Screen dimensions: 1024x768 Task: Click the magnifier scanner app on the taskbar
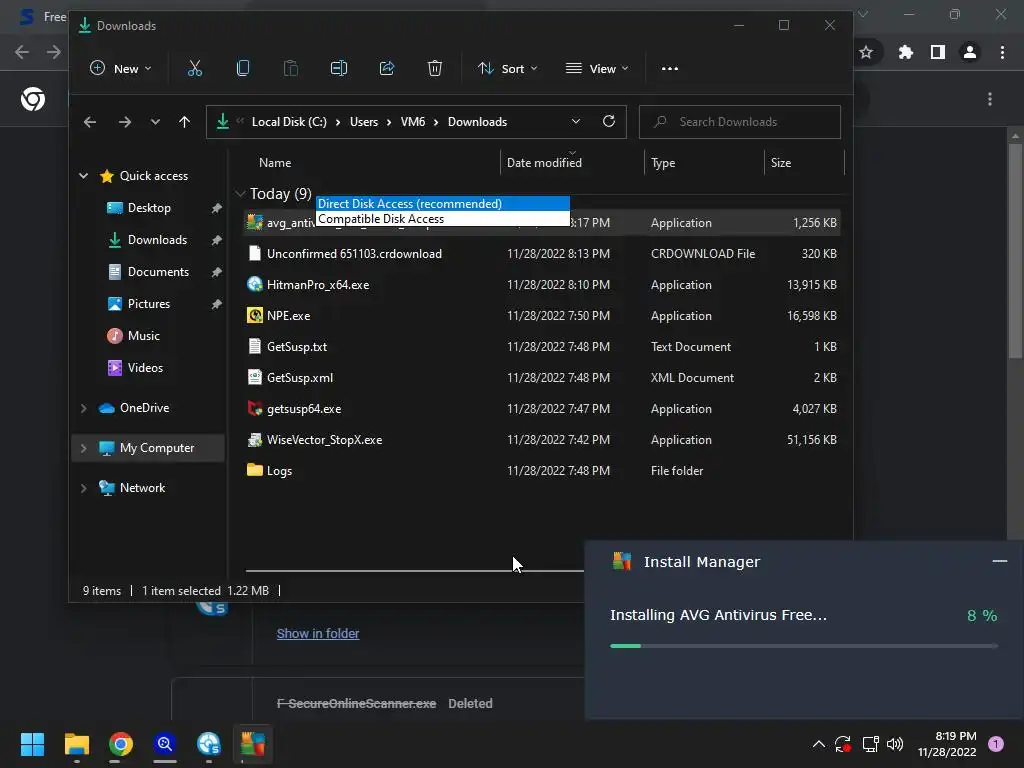pos(165,744)
